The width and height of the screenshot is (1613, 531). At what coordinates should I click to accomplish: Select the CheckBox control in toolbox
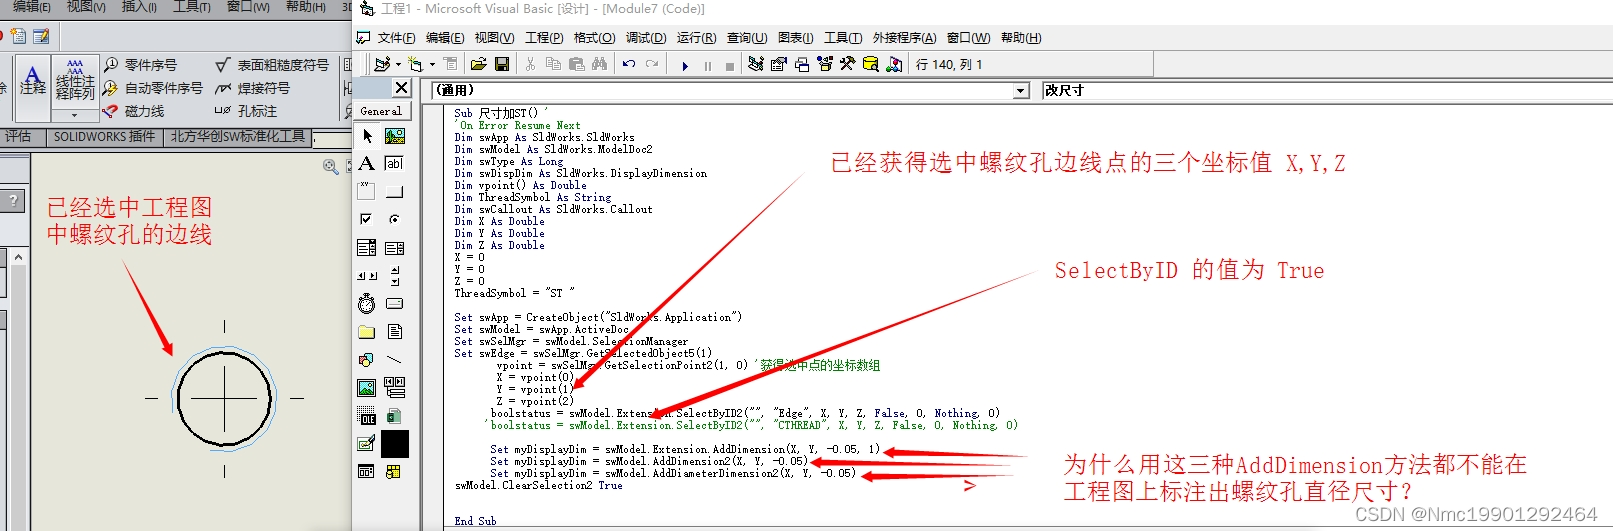367,219
